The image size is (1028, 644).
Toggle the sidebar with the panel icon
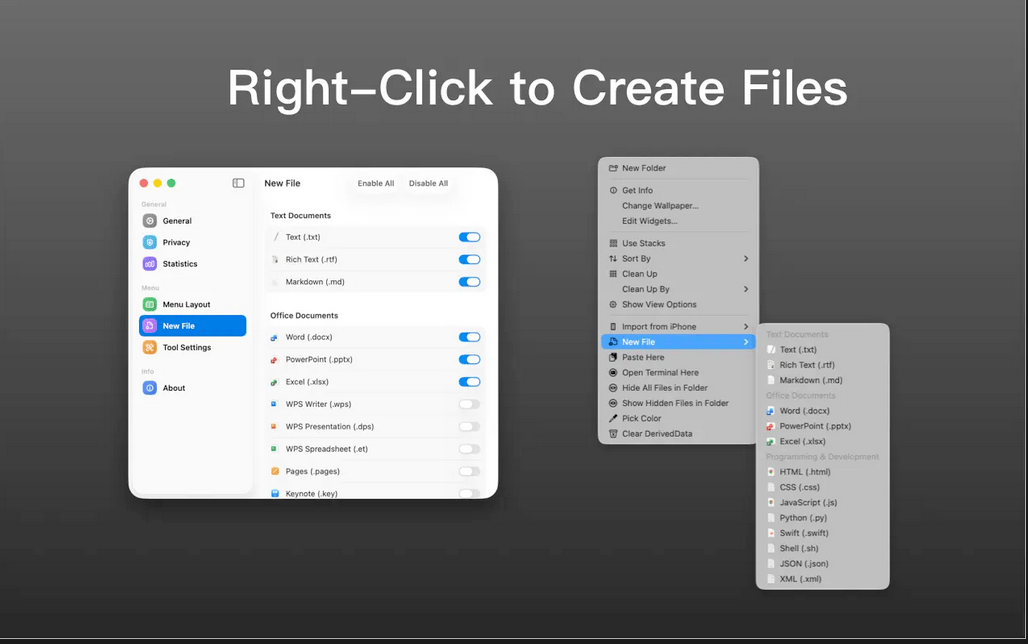click(239, 184)
